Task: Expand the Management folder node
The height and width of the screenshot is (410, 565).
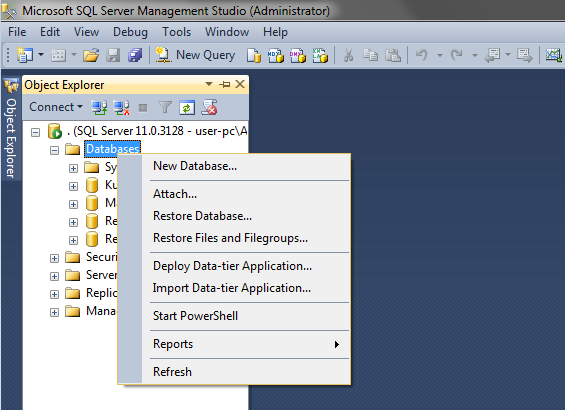Action: coord(54,312)
